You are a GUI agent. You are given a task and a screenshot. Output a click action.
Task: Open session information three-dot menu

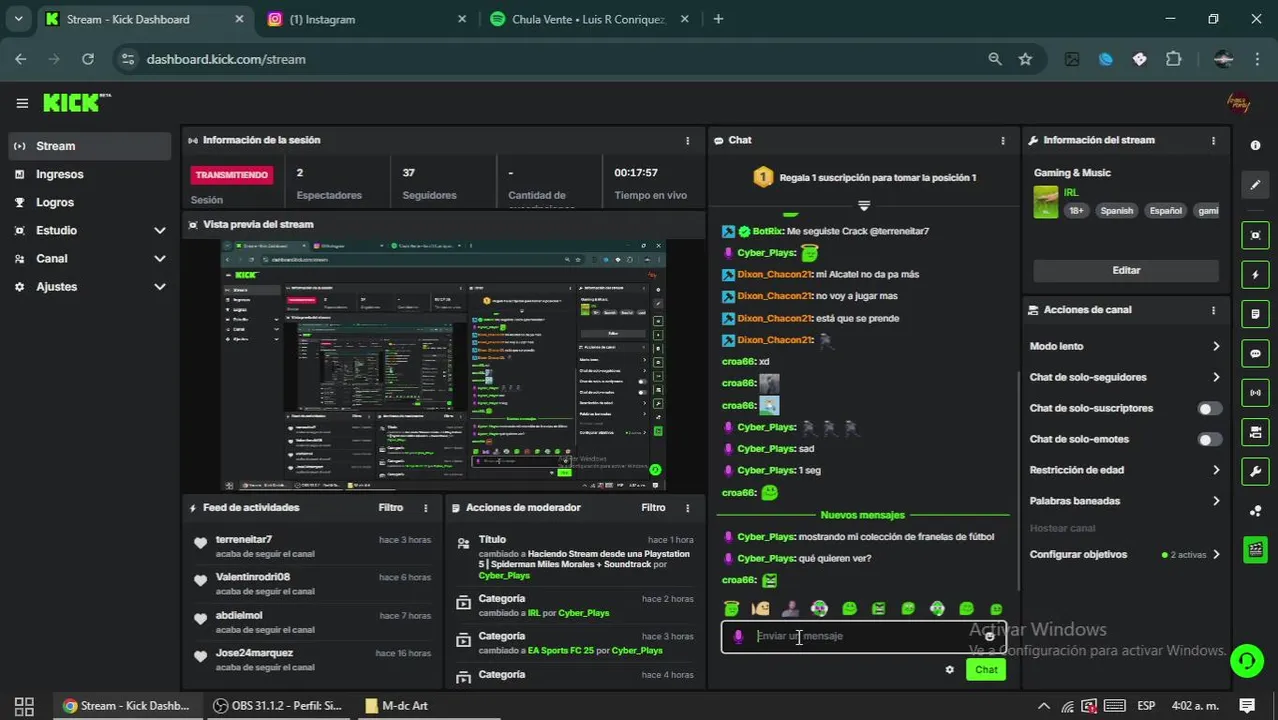pos(687,141)
